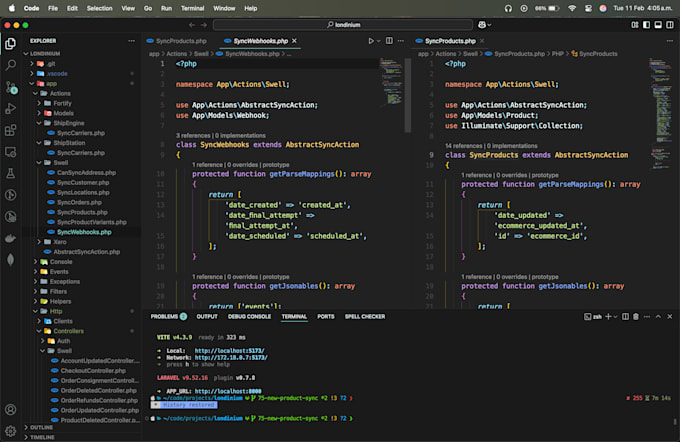Viewport: 680px width, 442px height.
Task: Add a new terminal with plus
Action: [x=608, y=317]
